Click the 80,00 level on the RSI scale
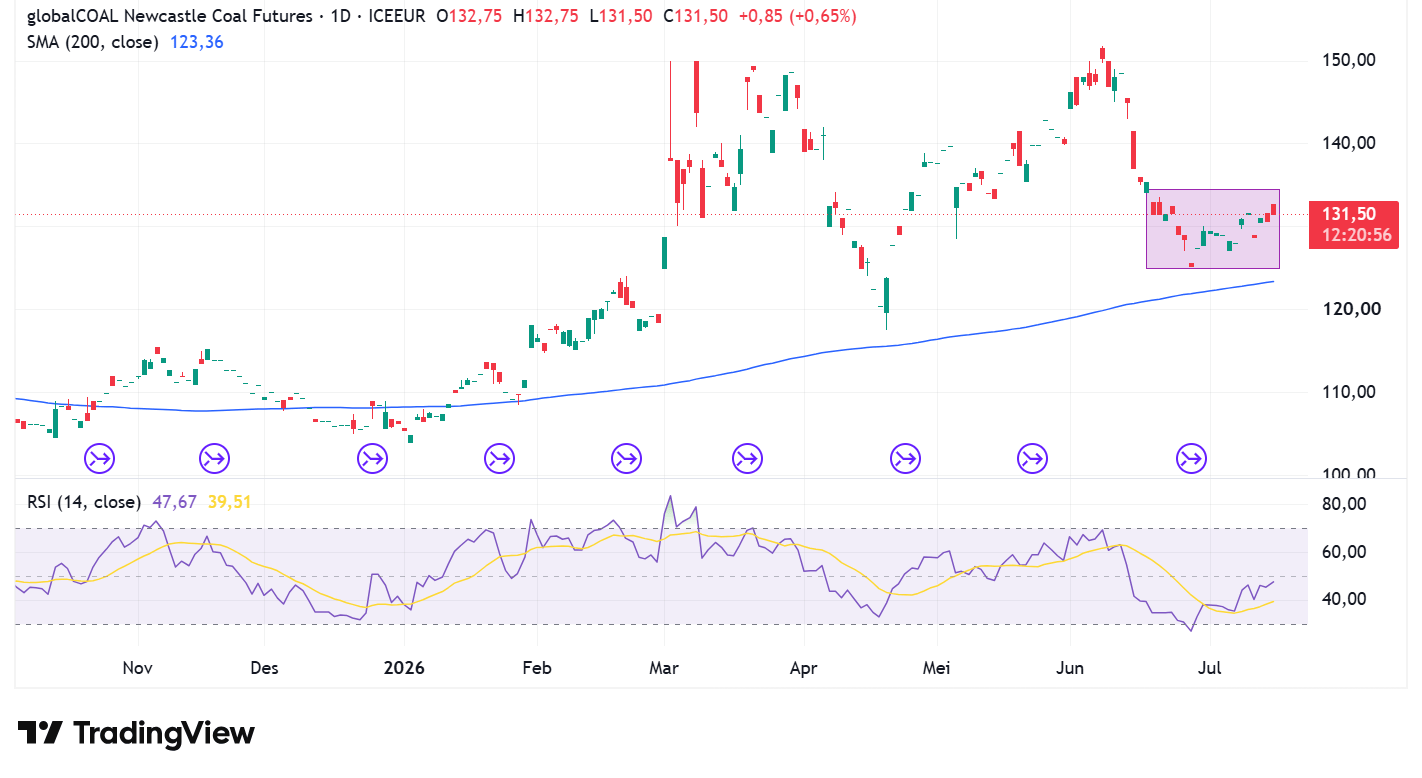 tap(1344, 504)
